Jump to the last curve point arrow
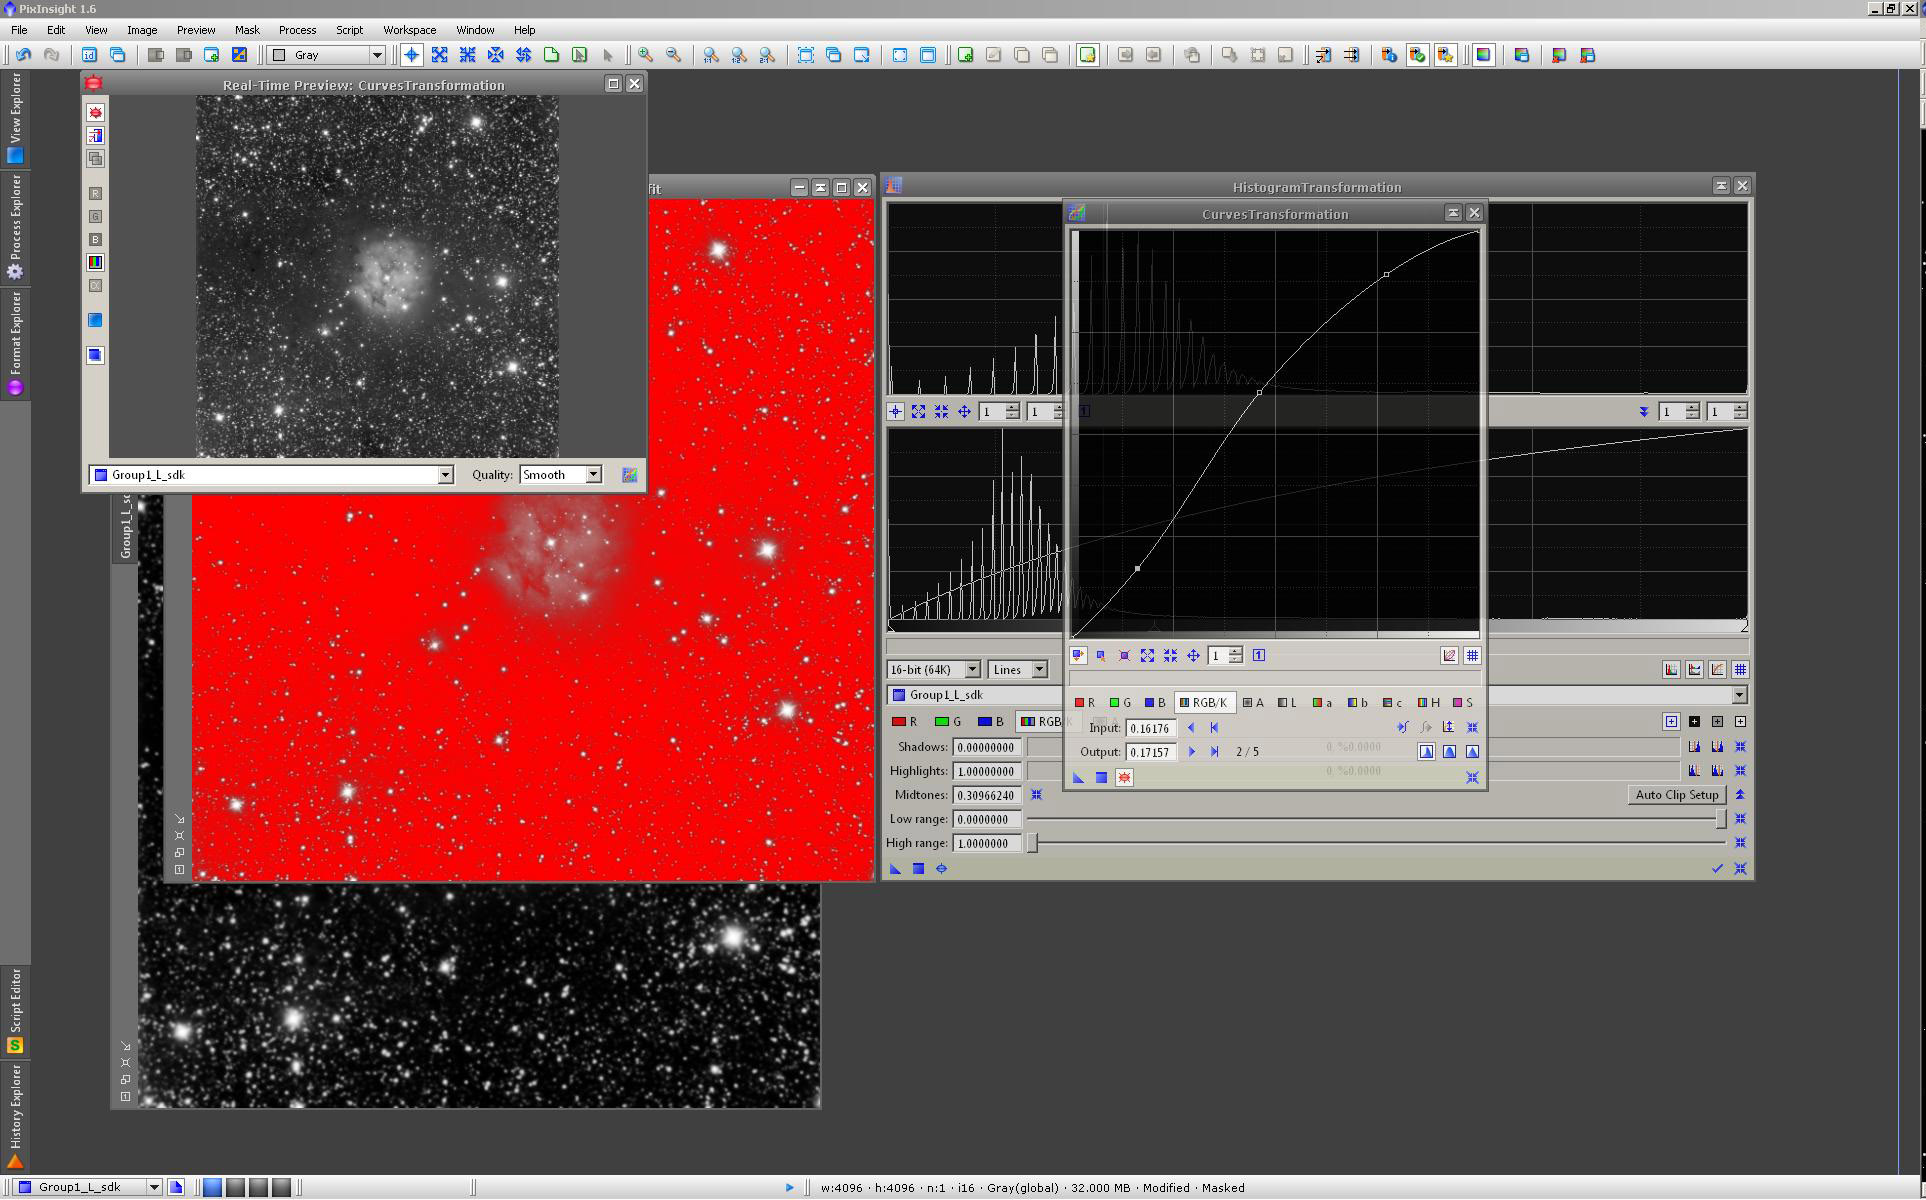This screenshot has height=1200, width=1926. click(x=1214, y=752)
